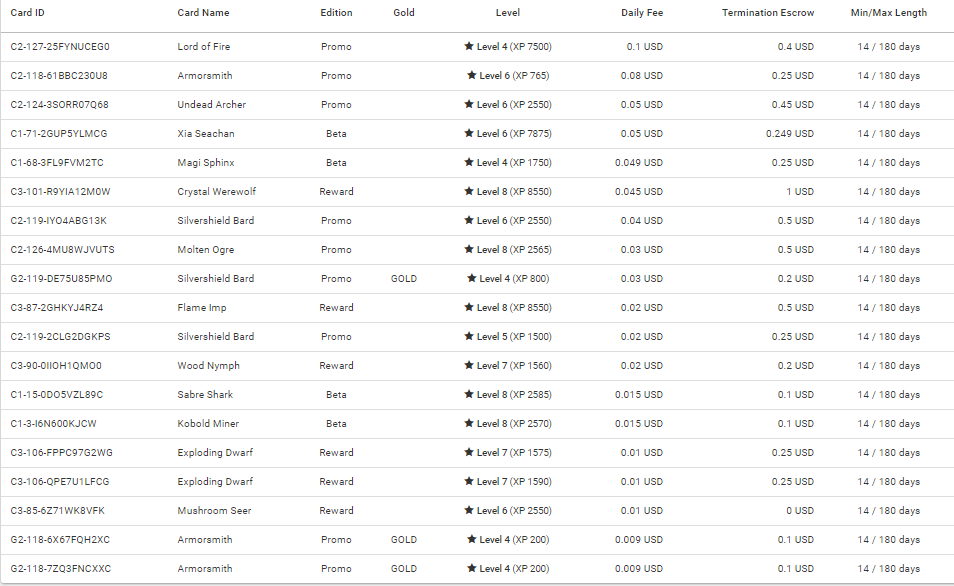Sort by Termination Escrow header
Image resolution: width=954 pixels, height=586 pixels.
(768, 13)
